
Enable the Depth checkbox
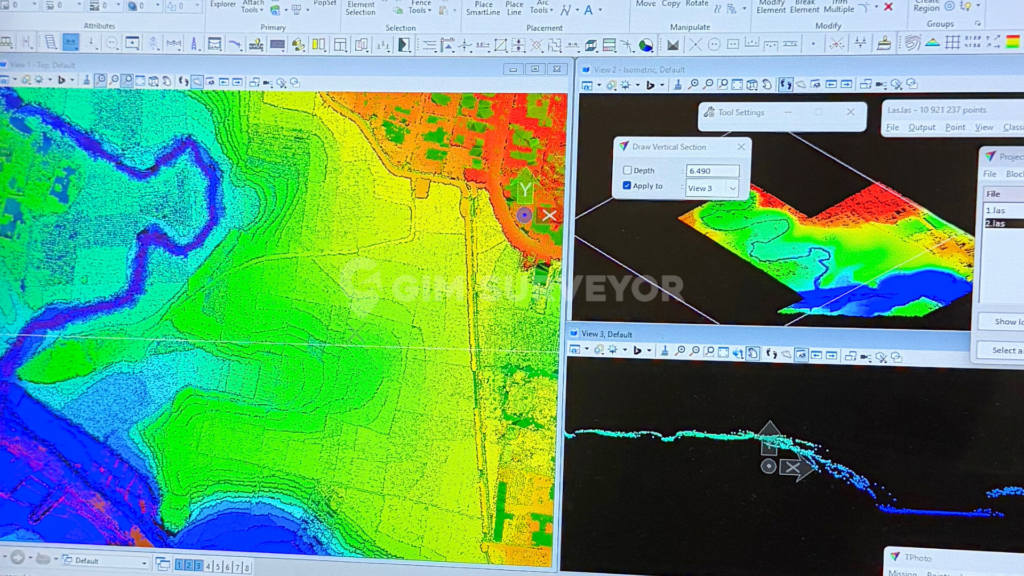[627, 171]
